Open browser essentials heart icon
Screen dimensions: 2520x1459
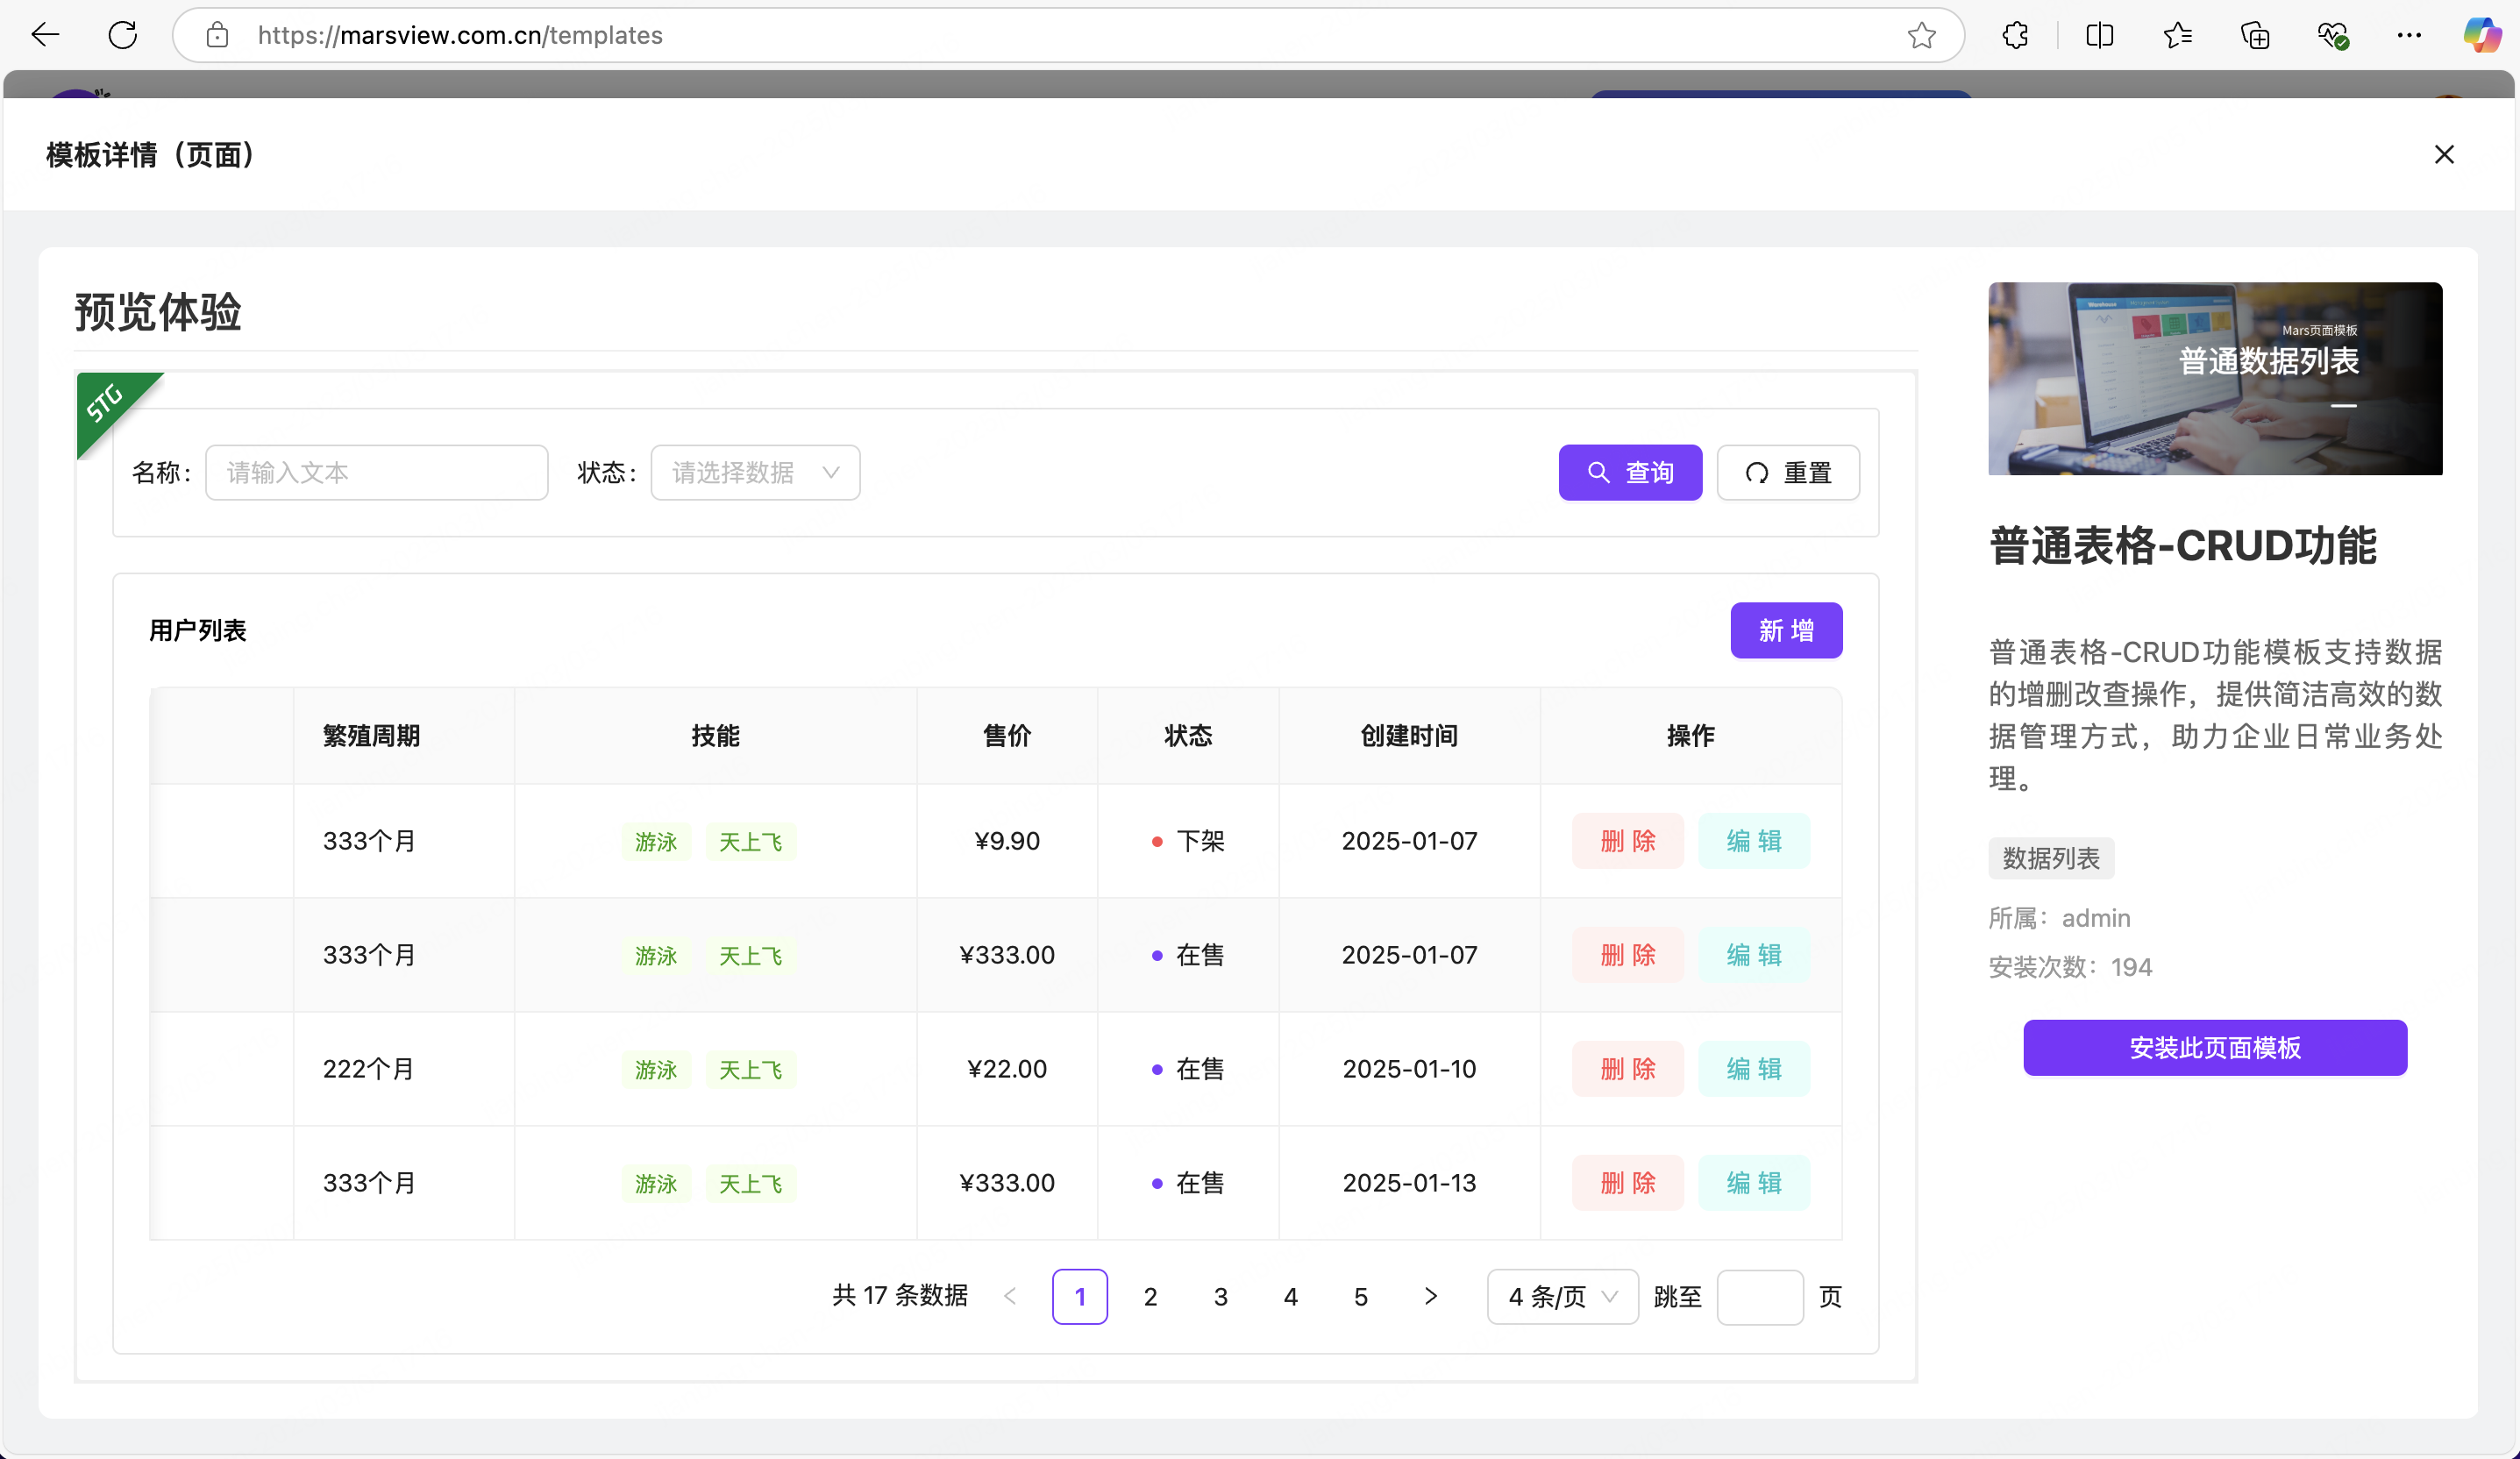pyautogui.click(x=2332, y=35)
